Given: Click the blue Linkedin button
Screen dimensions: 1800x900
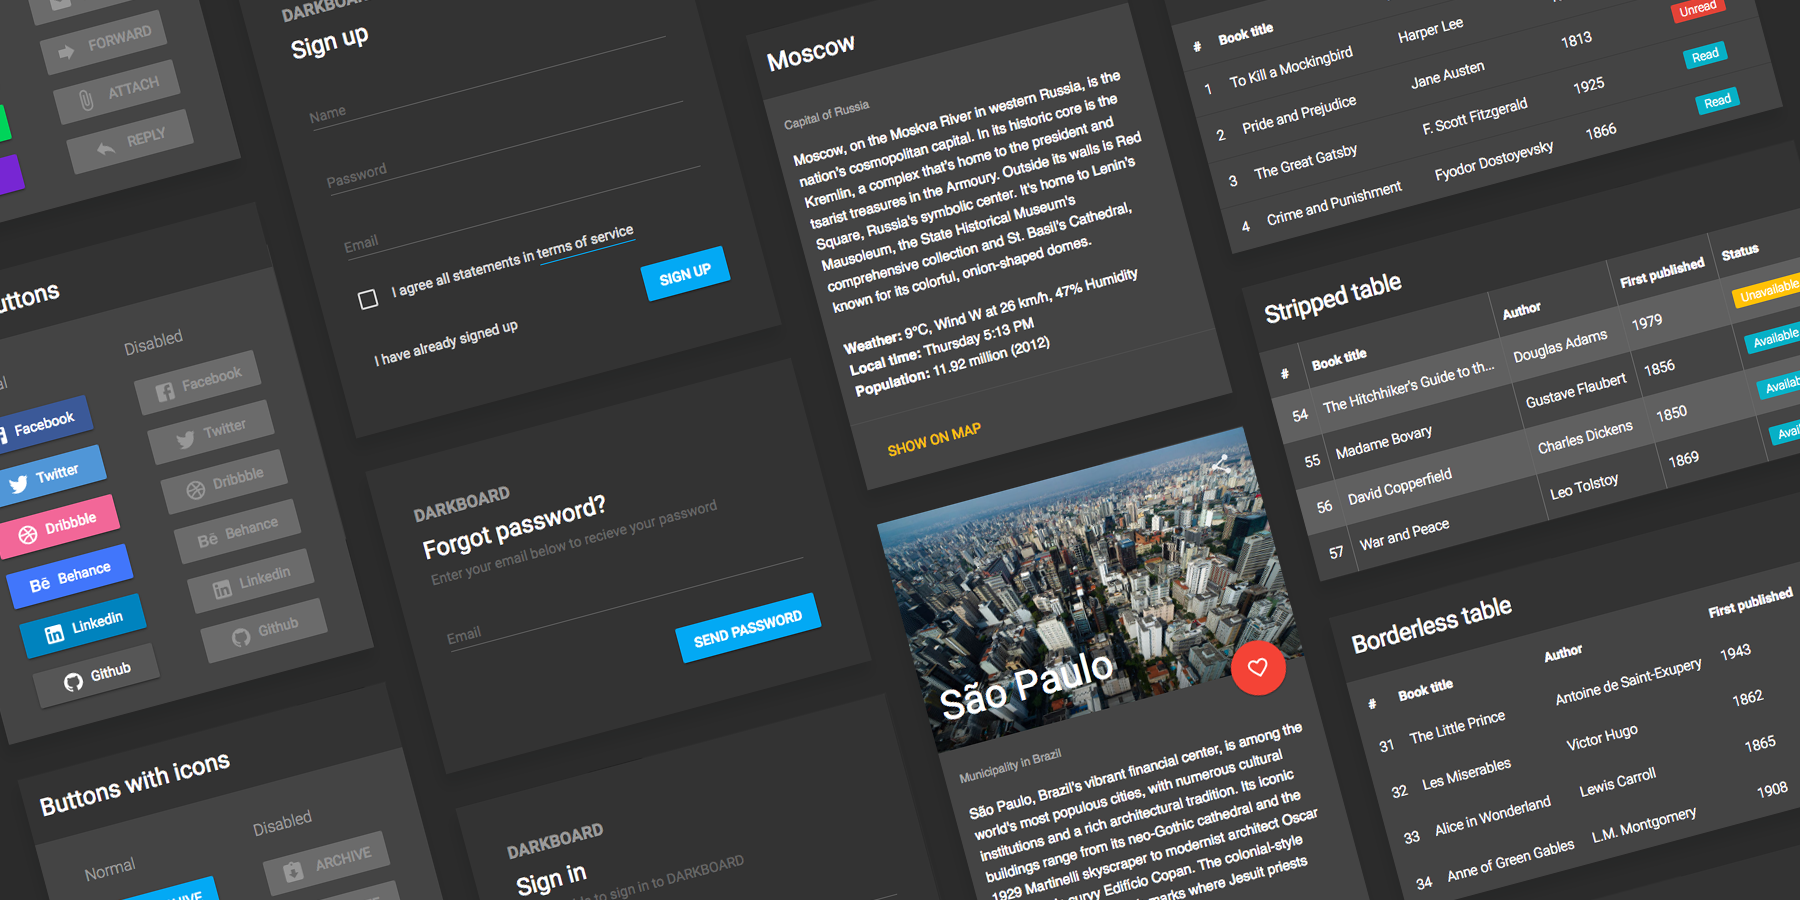Looking at the screenshot, I should point(83,626).
